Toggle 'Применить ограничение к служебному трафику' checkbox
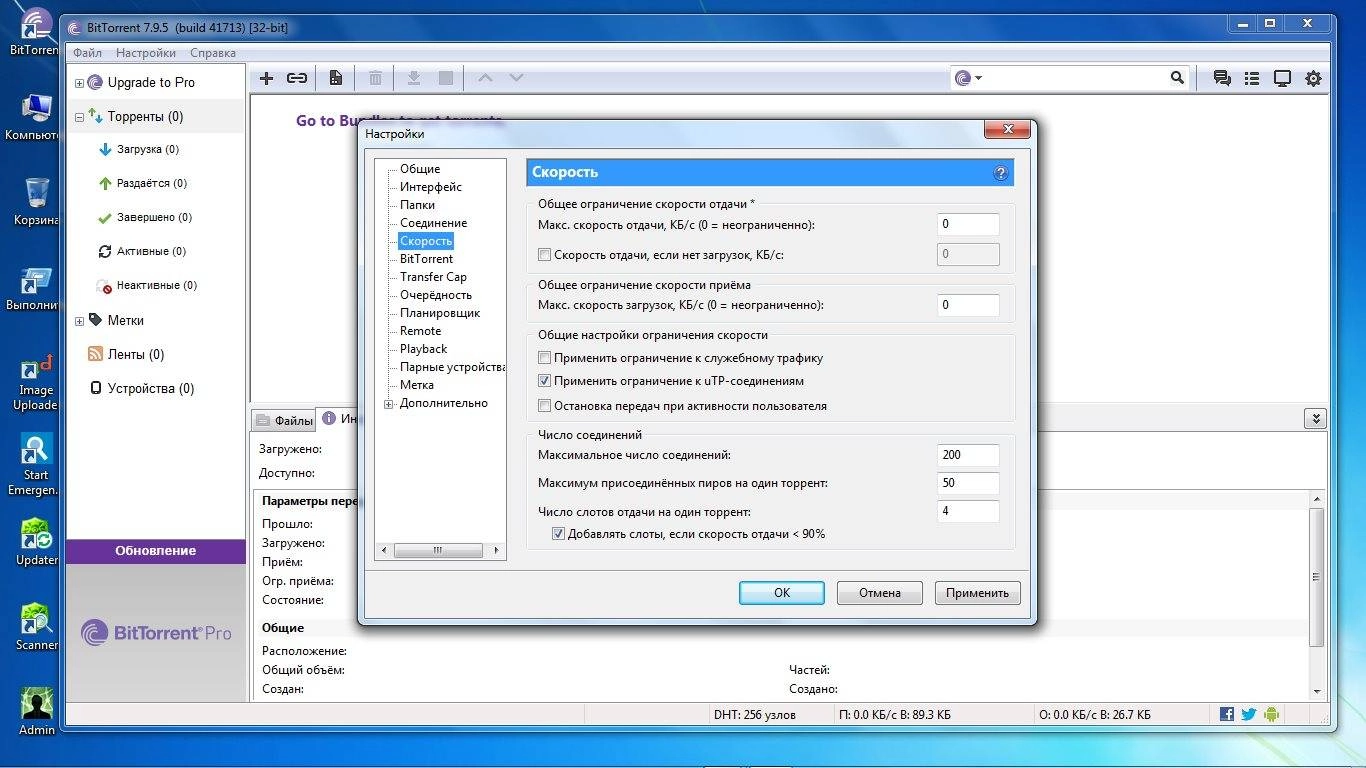This screenshot has width=1366, height=768. click(545, 358)
